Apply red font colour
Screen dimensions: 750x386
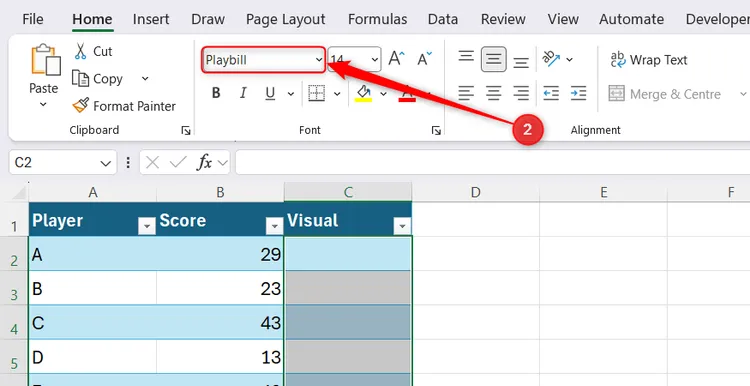407,93
